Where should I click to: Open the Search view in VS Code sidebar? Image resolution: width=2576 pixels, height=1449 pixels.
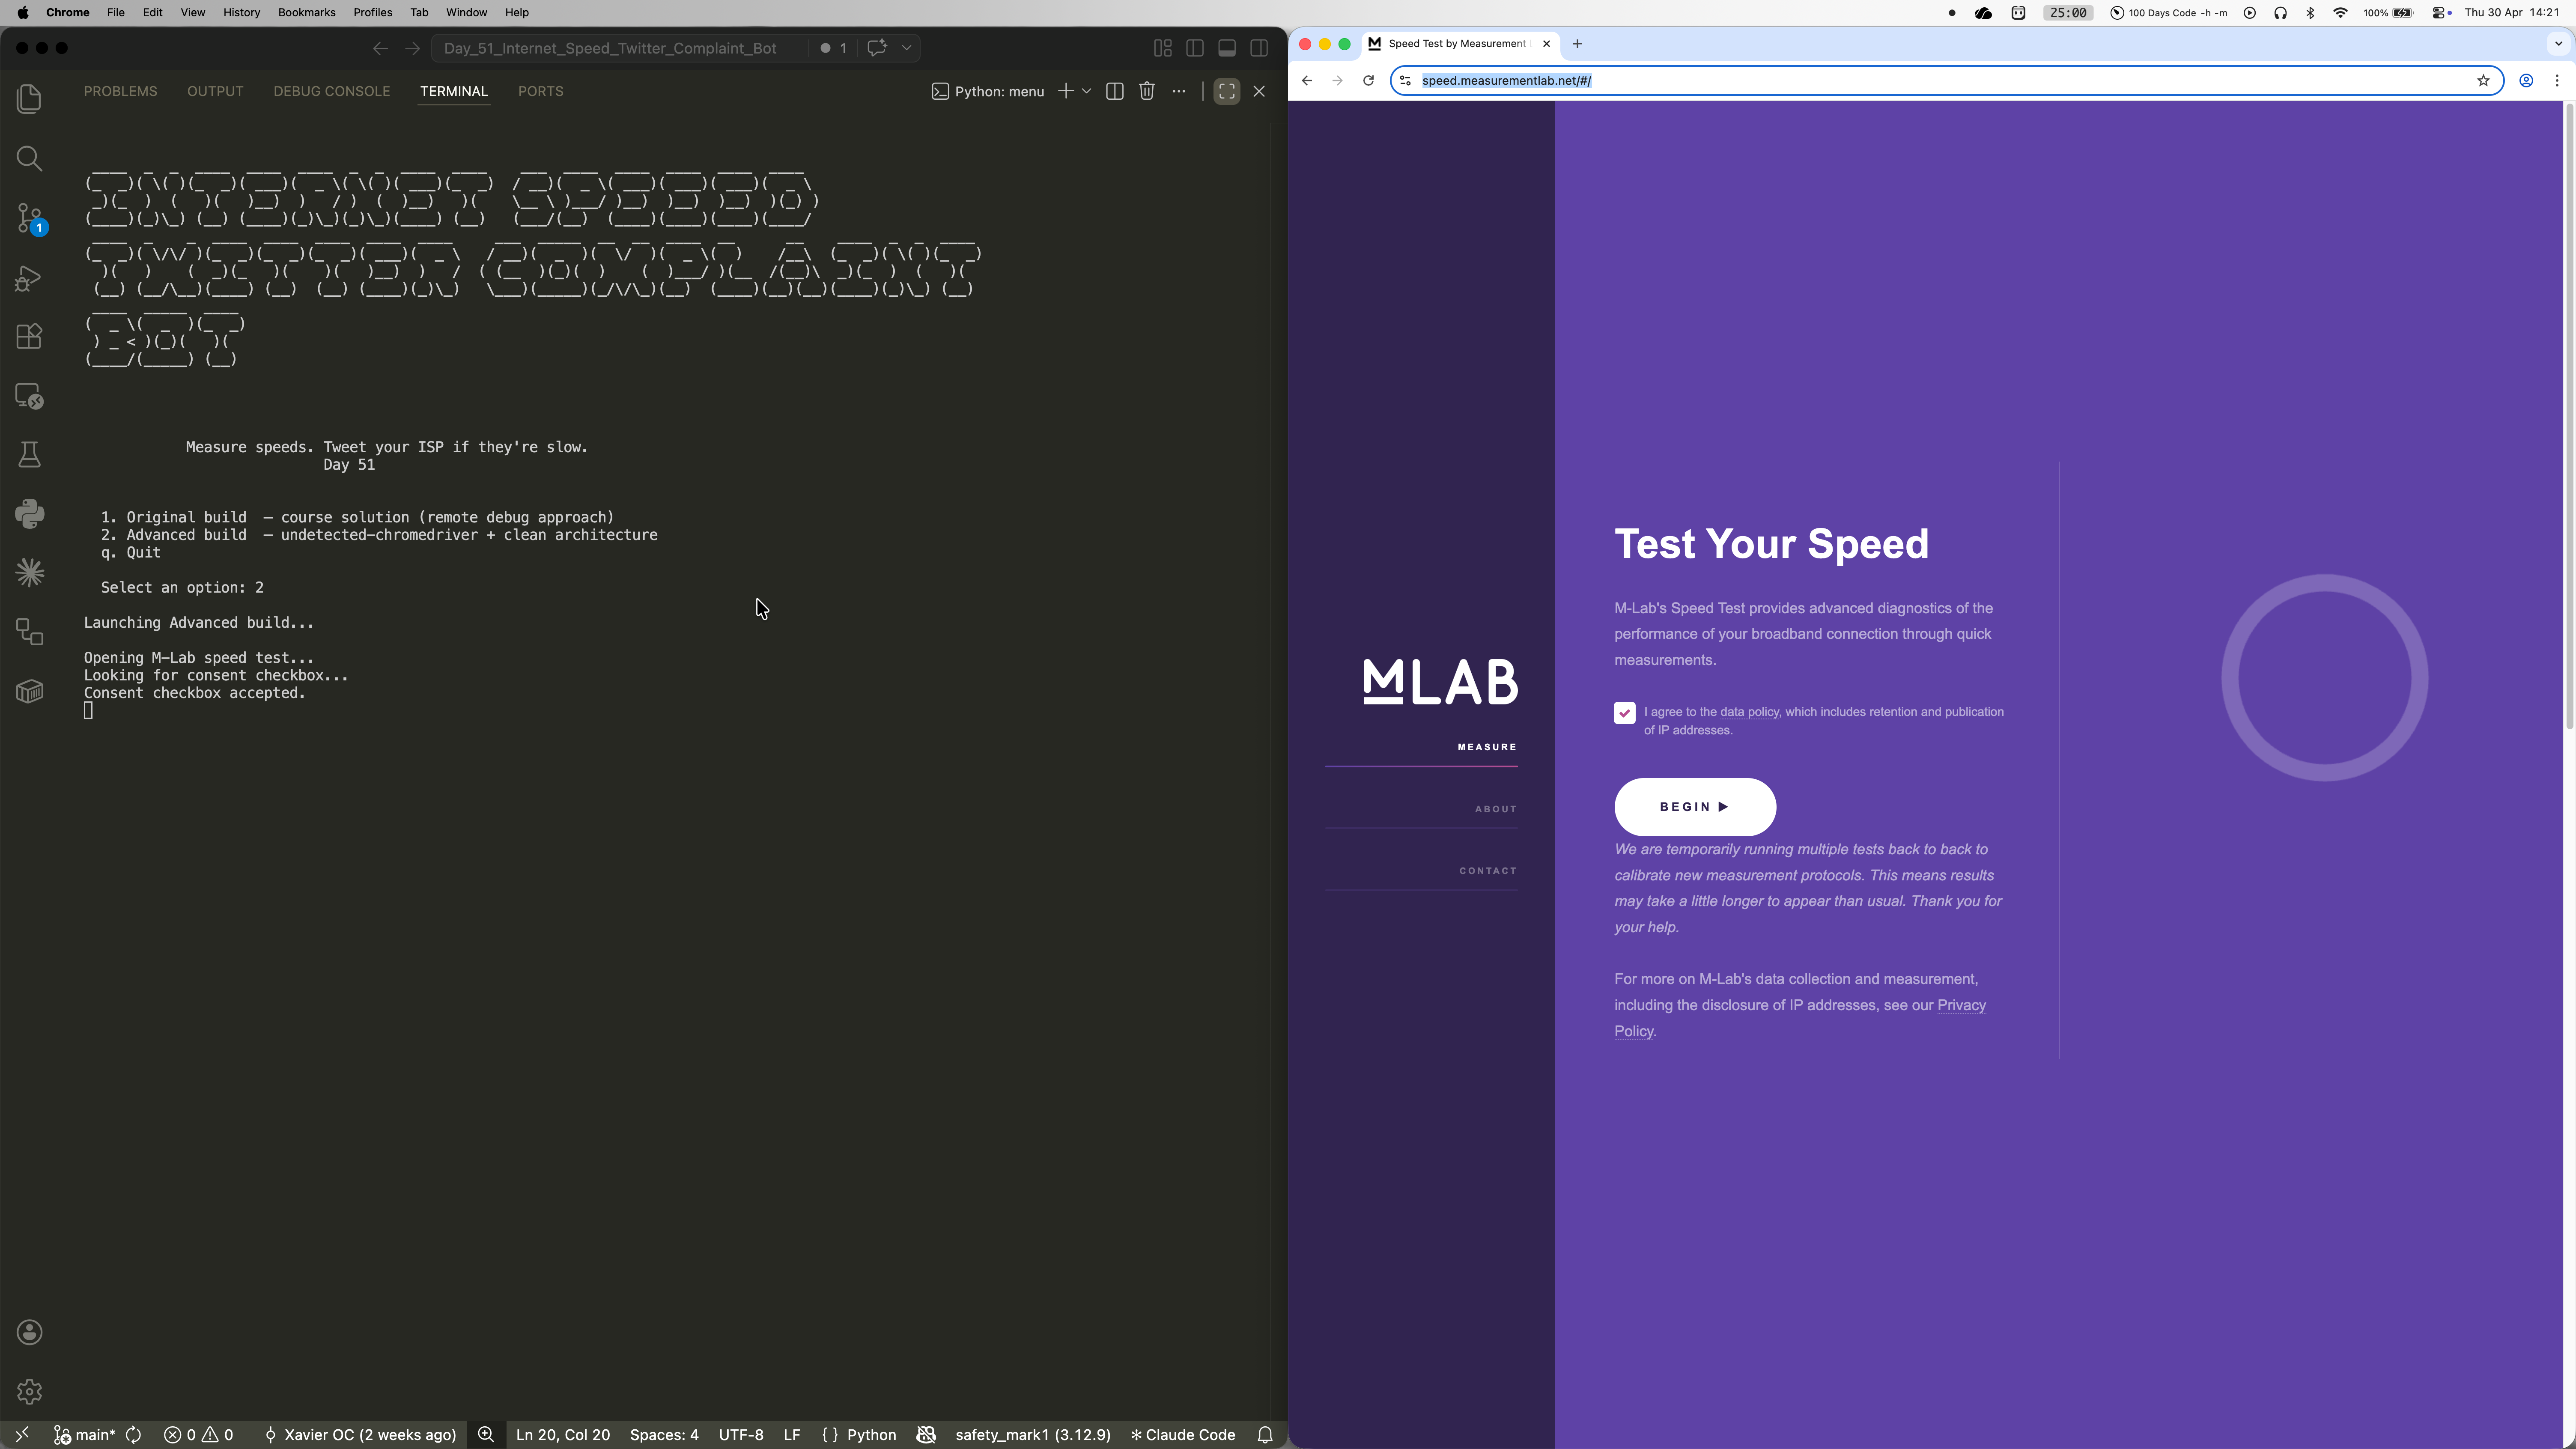tap(29, 159)
